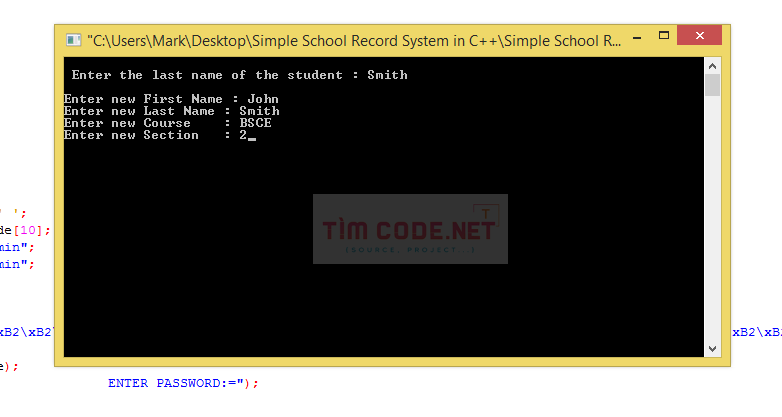Click the "Enter new Course : BSCE" line
Image resolution: width=782 pixels, height=417 pixels.
click(x=168, y=123)
